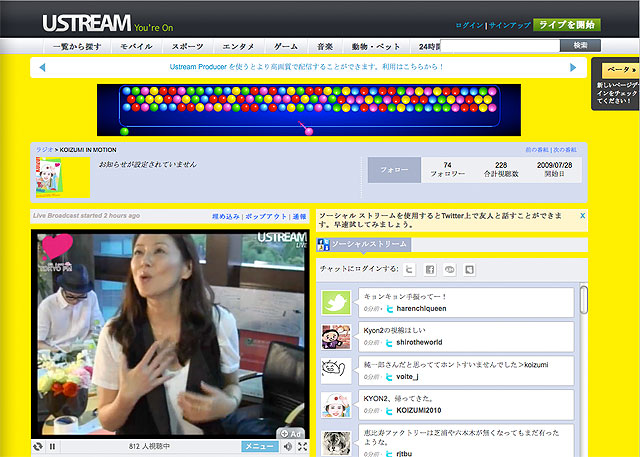Open the 音楽 category

[x=325, y=47]
